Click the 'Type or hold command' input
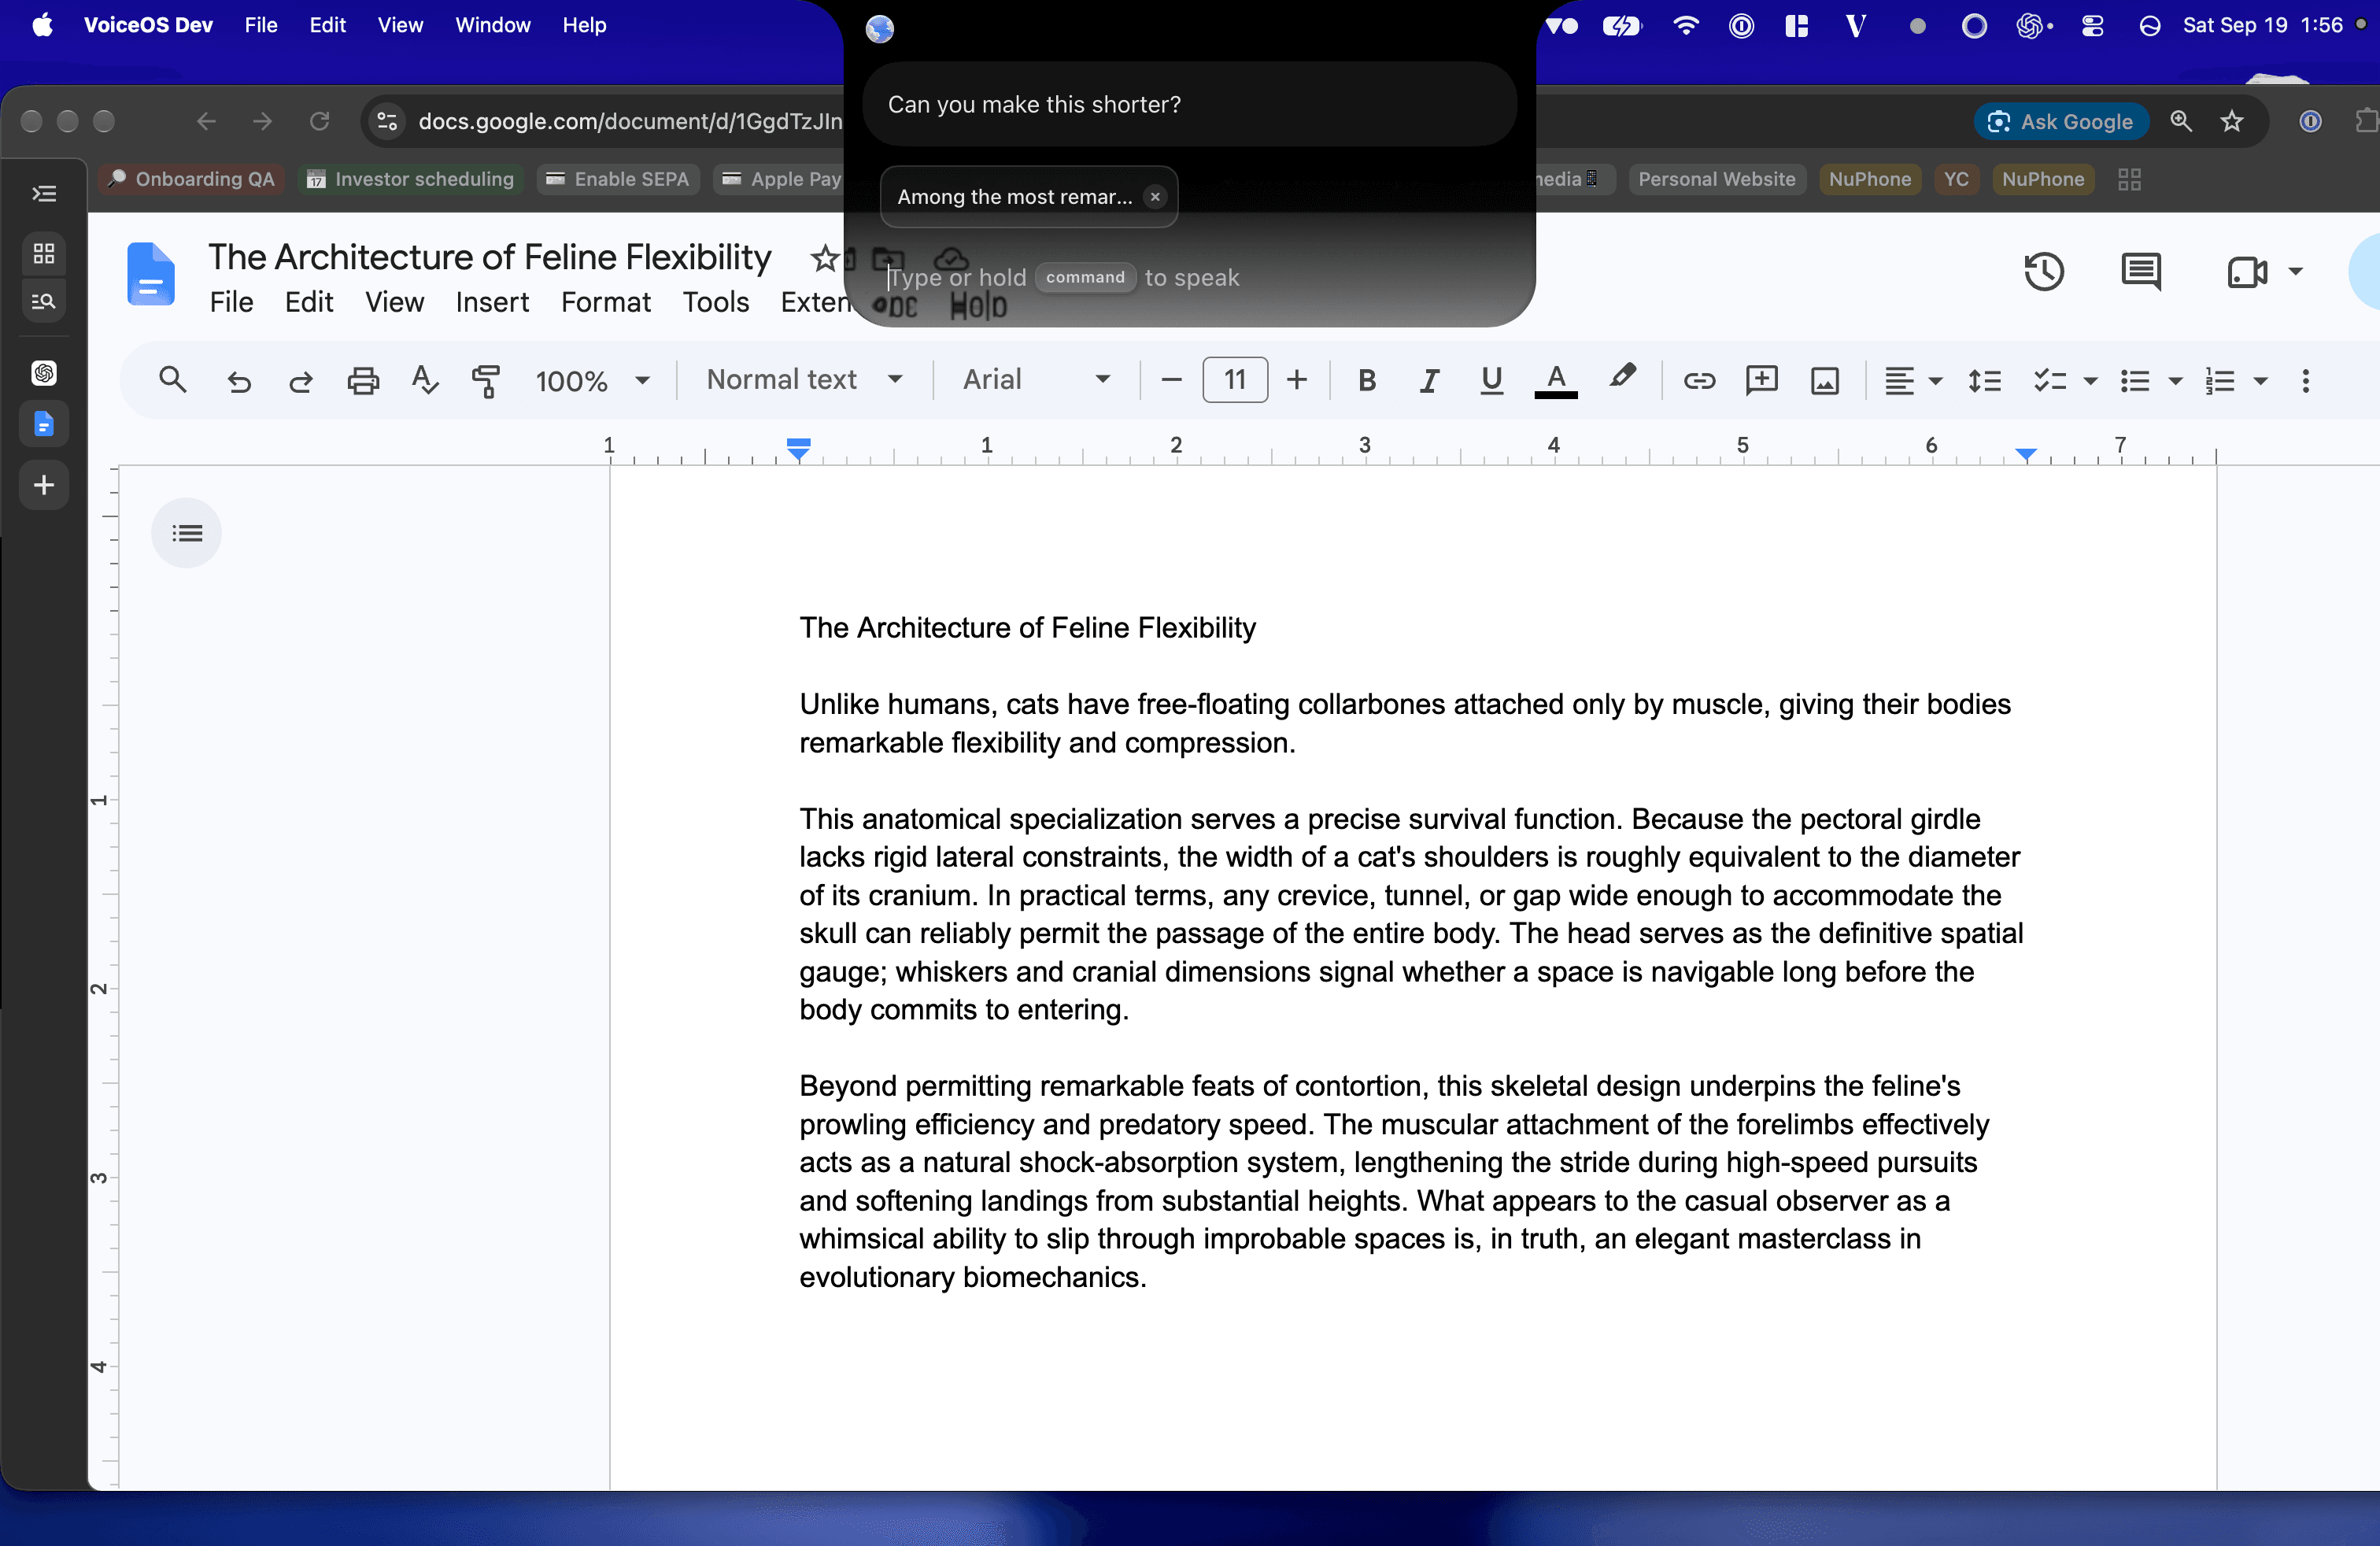This screenshot has height=1546, width=2380. (x=1189, y=278)
